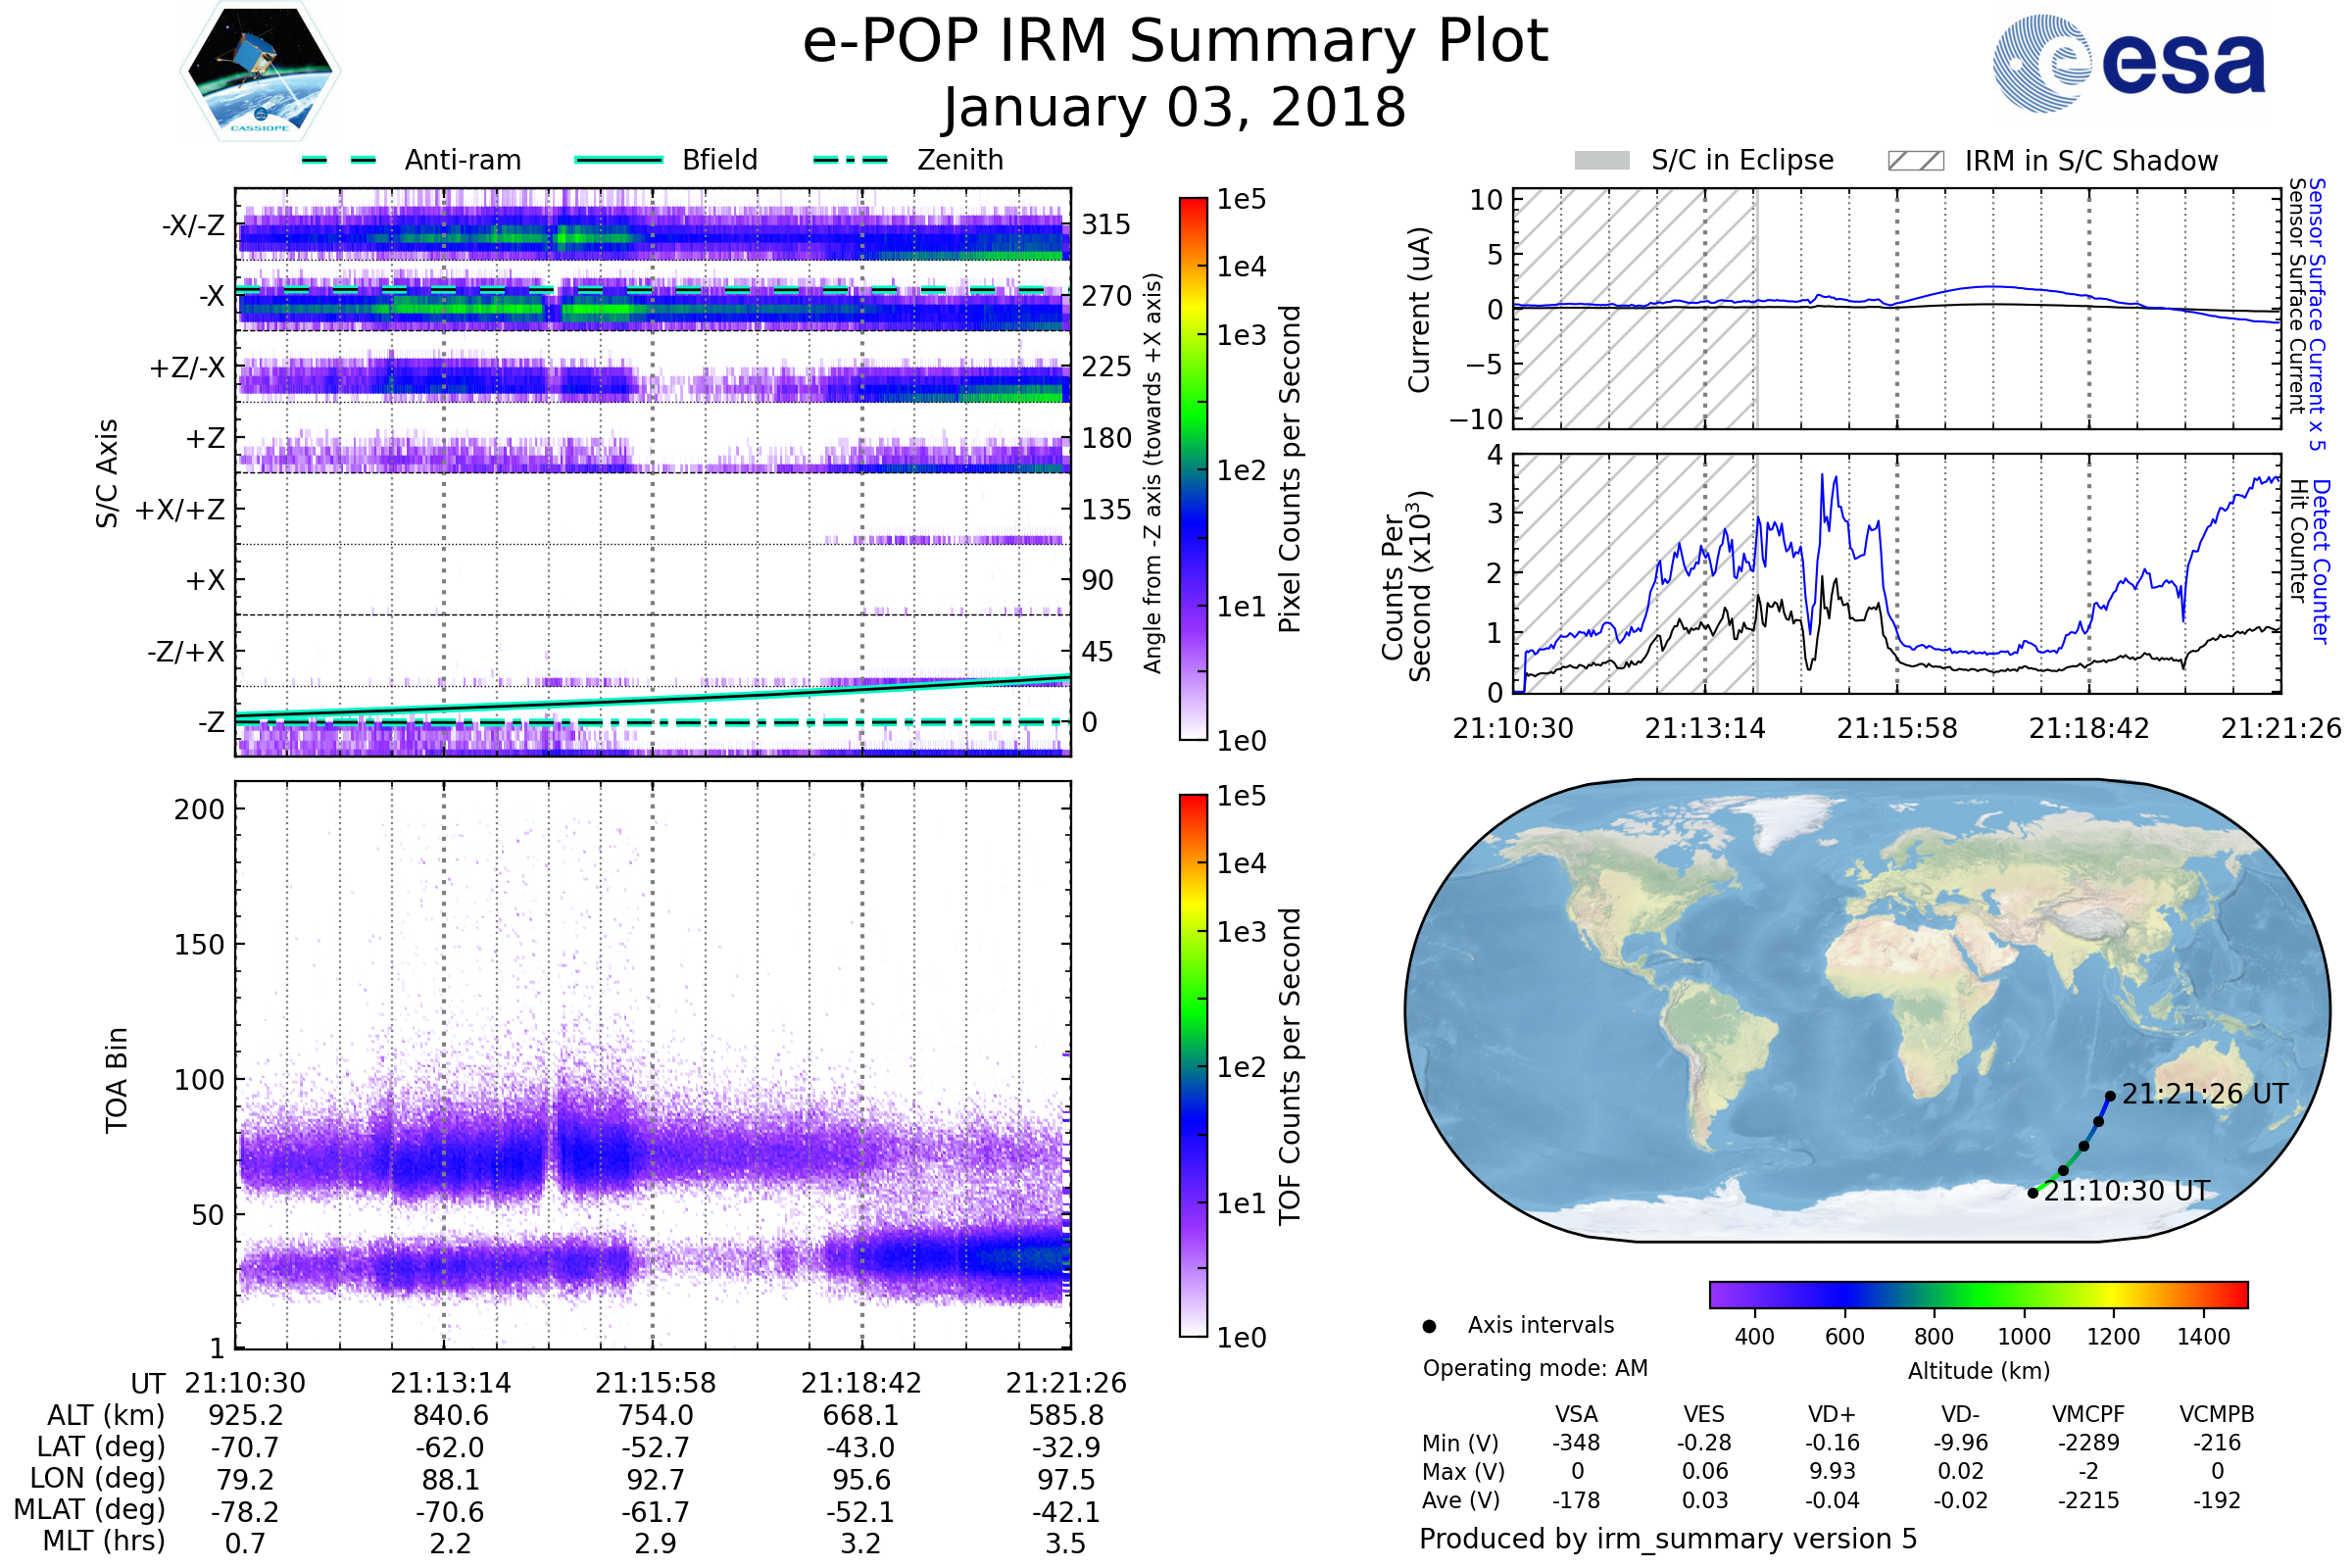Viewport: 2352px width, 1568px height.
Task: Click the Zenith dash-dot legend marker
Action: (850, 160)
